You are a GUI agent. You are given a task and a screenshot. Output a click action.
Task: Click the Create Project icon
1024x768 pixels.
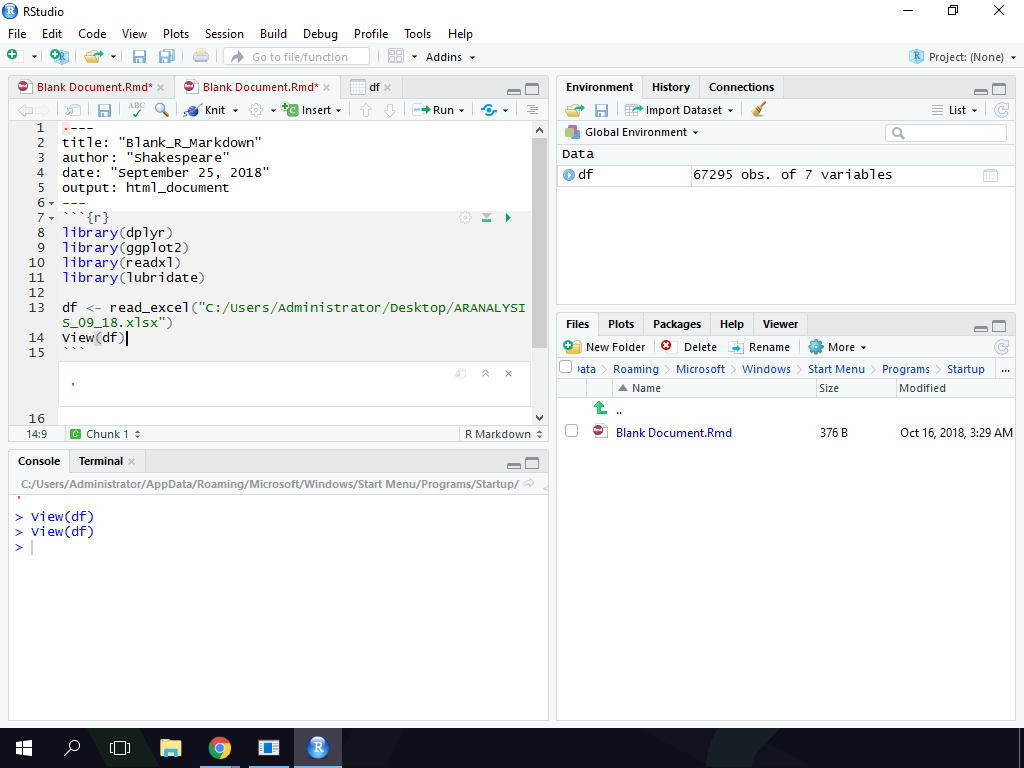[59, 57]
